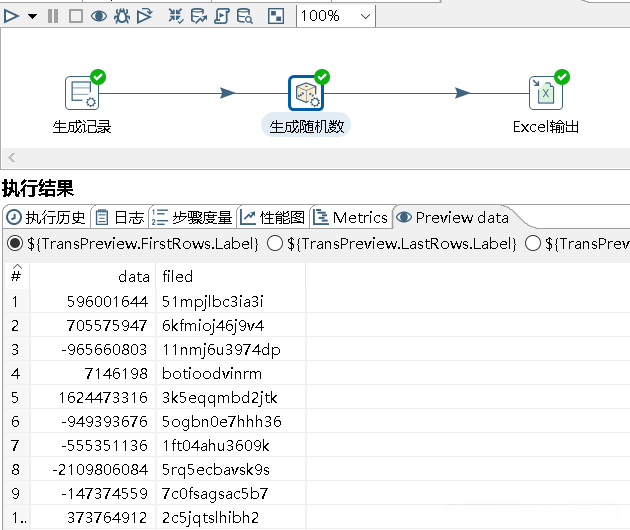Select cell 2c5jqtslhibh2
The height and width of the screenshot is (530, 630).
pyautogui.click(x=231, y=517)
